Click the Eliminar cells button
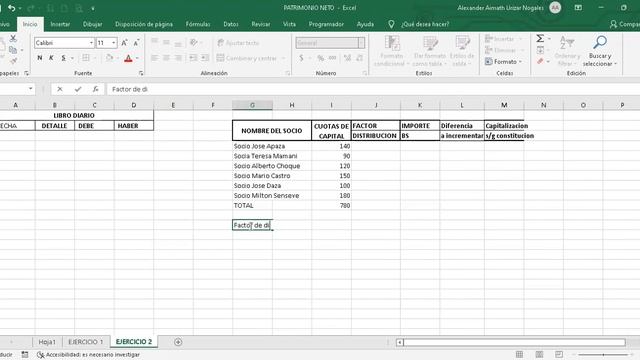 coord(504,50)
